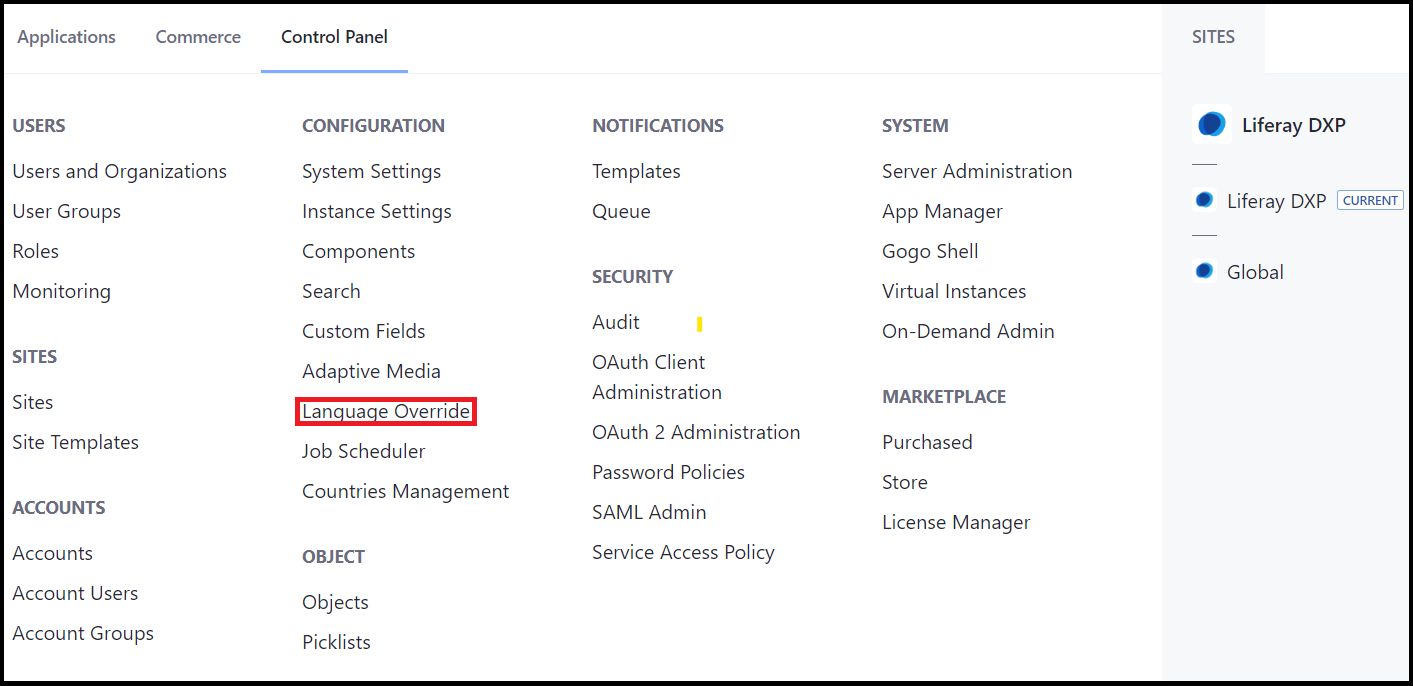
Task: Open Purchased under Marketplace
Action: (927, 442)
